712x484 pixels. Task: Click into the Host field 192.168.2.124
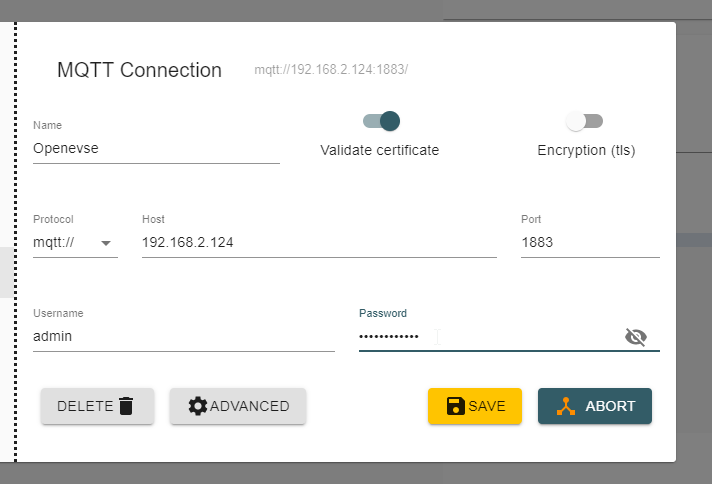click(319, 242)
